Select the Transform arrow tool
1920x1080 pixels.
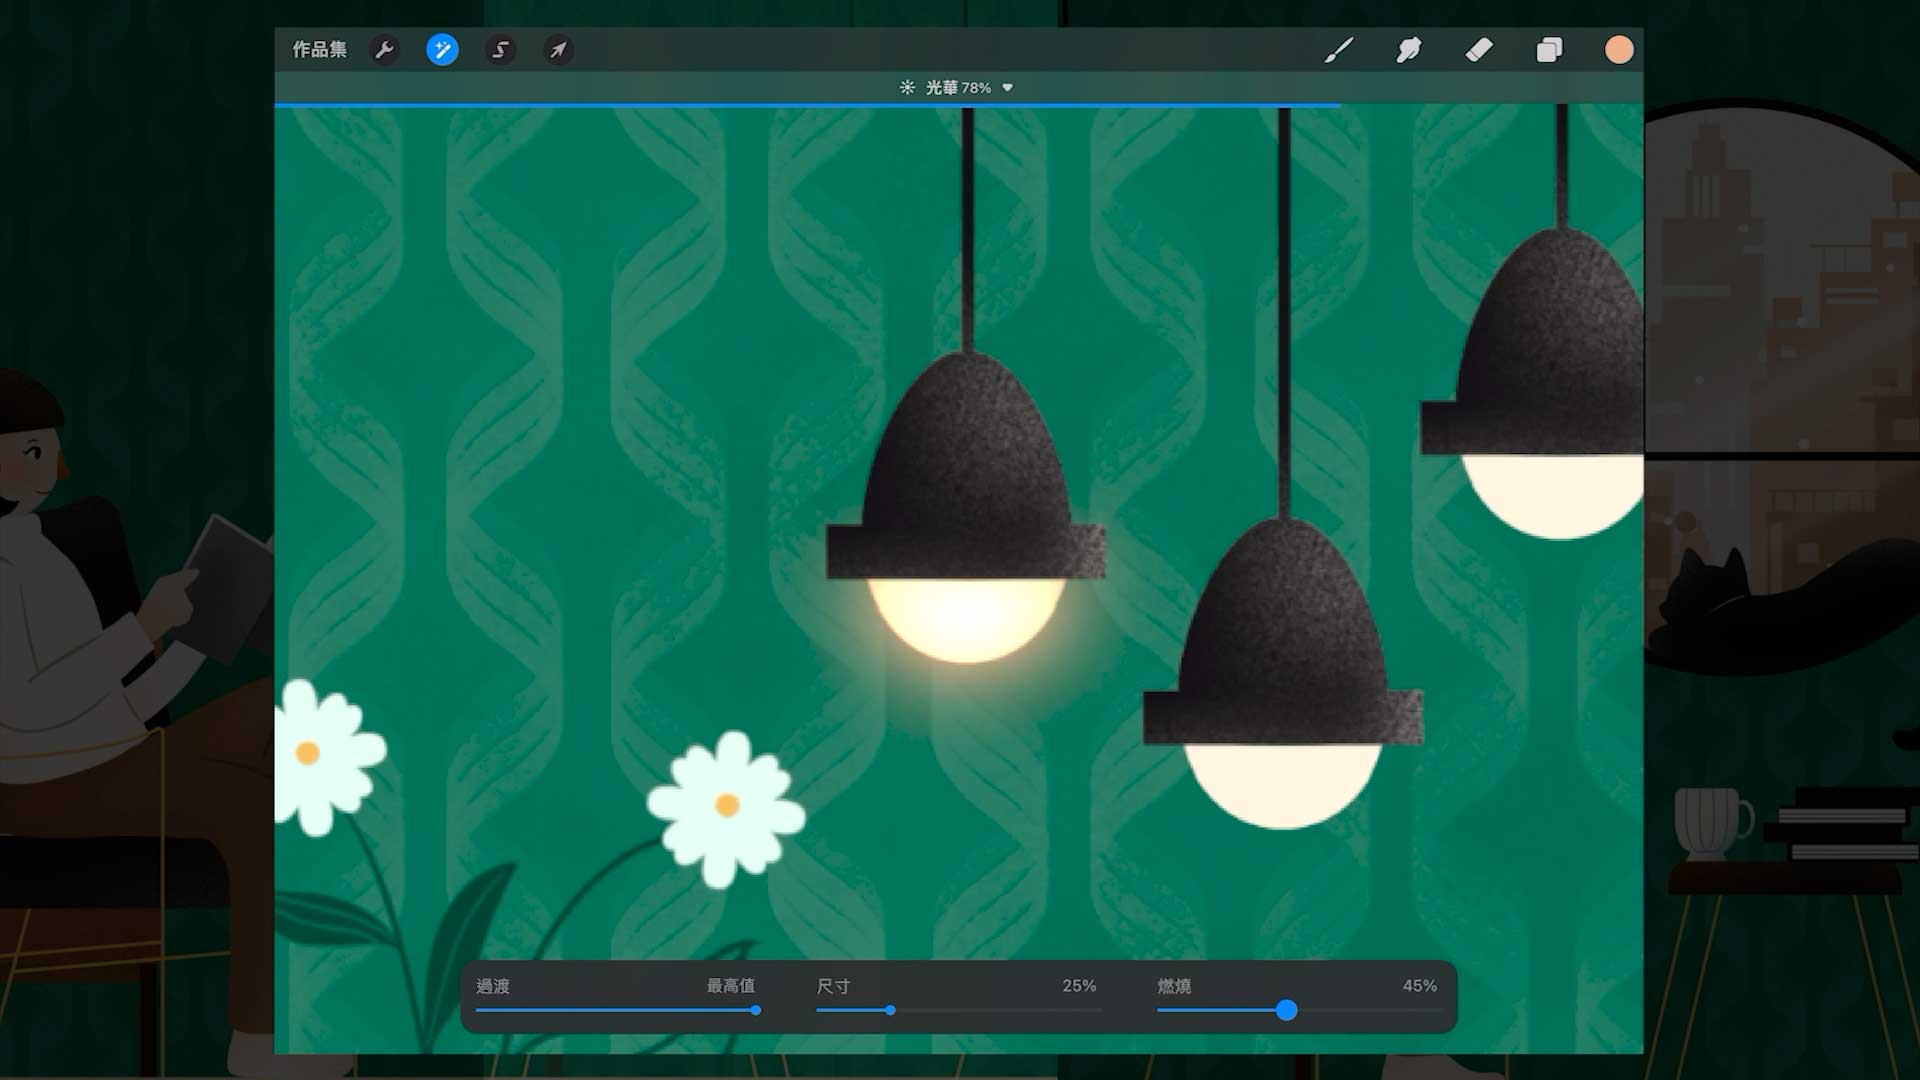coord(558,50)
